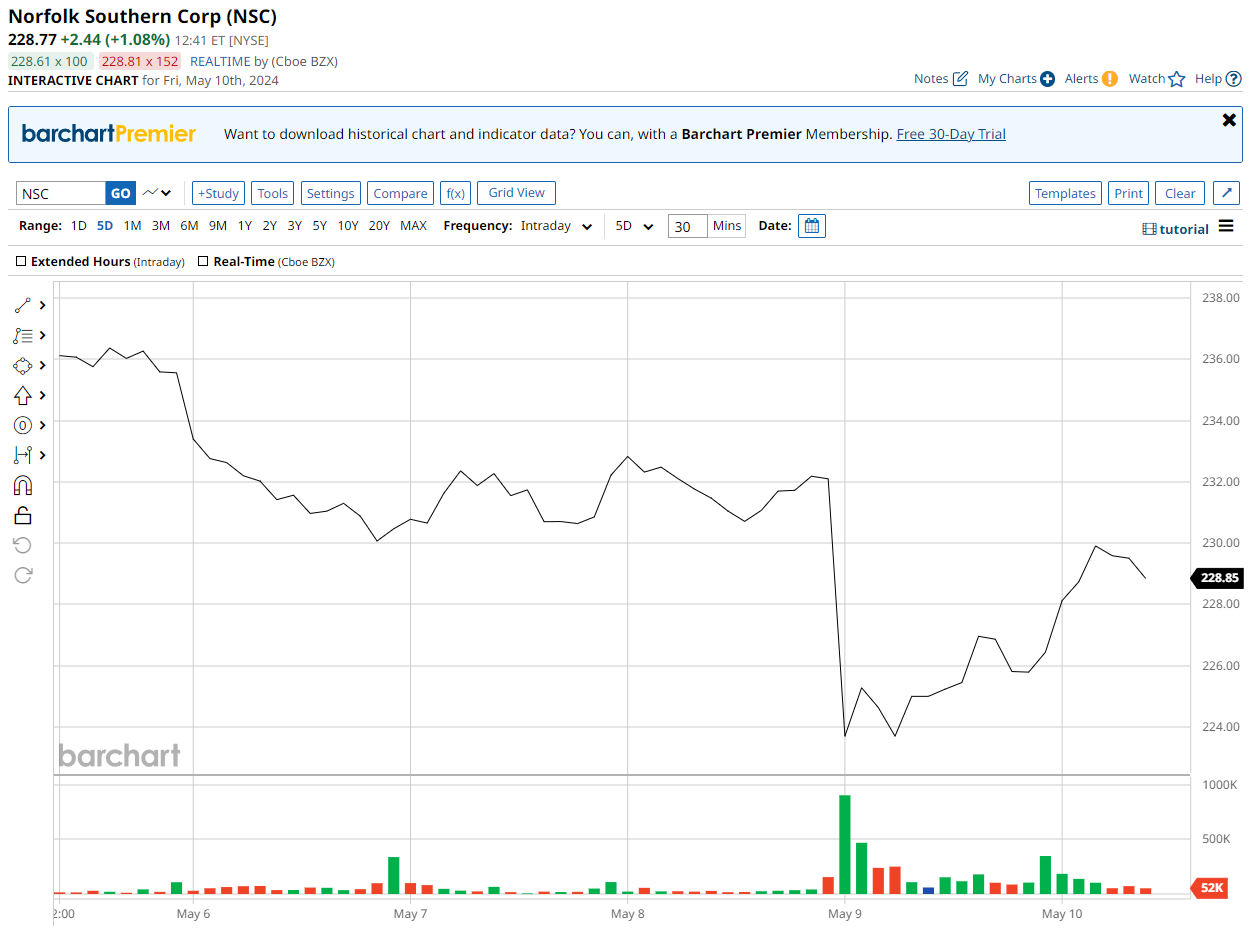Expand the shapes tool chevron
Viewport: 1256px width, 941px height.
coord(43,365)
